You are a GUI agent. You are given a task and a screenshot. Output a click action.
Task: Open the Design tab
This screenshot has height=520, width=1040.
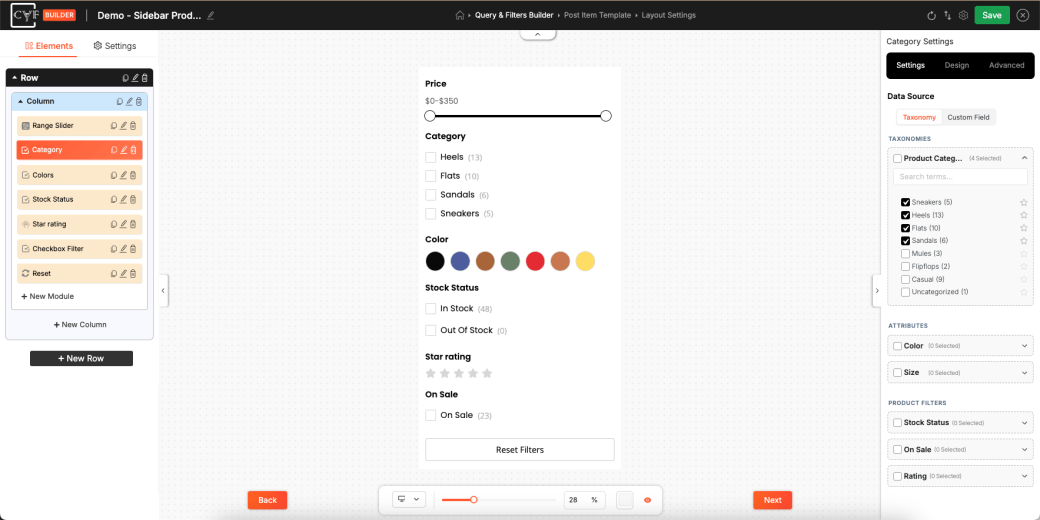coord(956,65)
